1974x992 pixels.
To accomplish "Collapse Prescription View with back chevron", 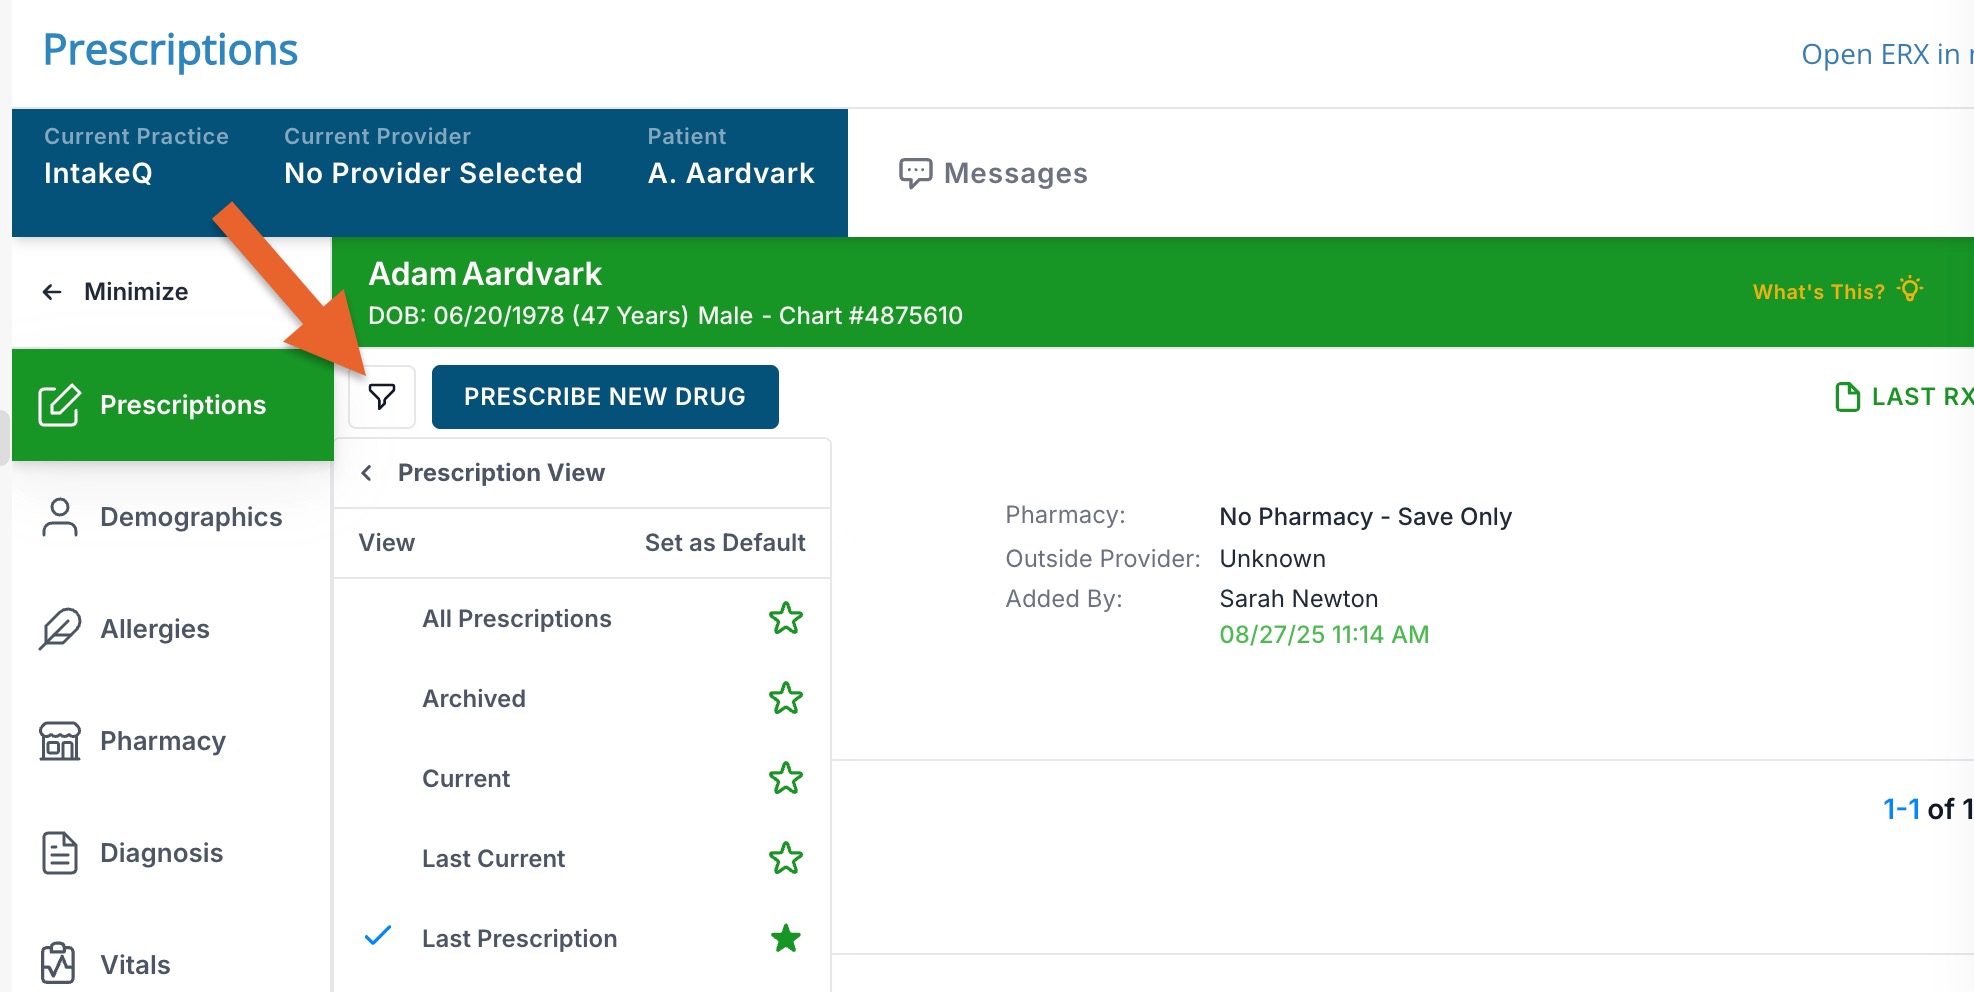I will click(367, 473).
